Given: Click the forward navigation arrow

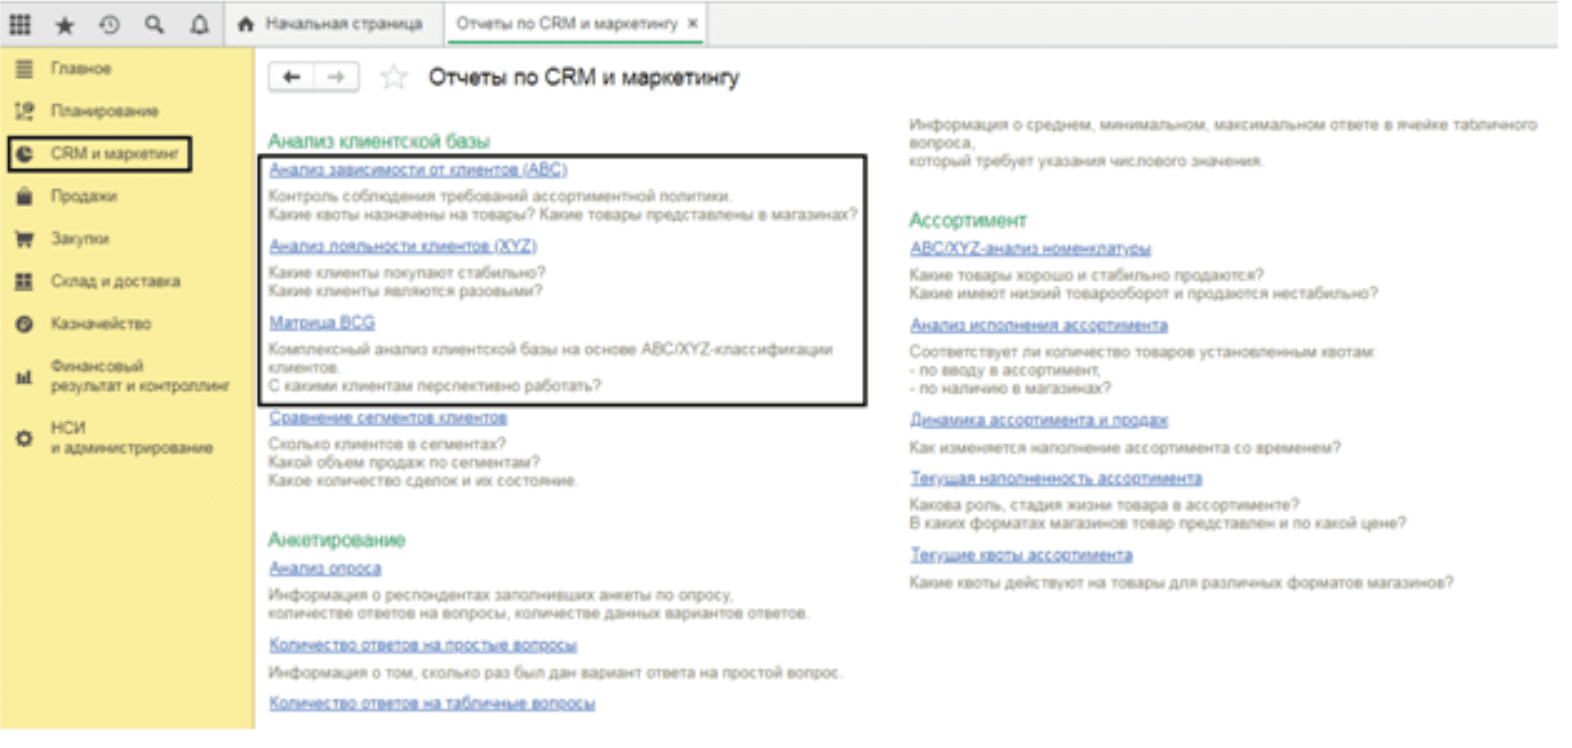Looking at the screenshot, I should coord(336,77).
